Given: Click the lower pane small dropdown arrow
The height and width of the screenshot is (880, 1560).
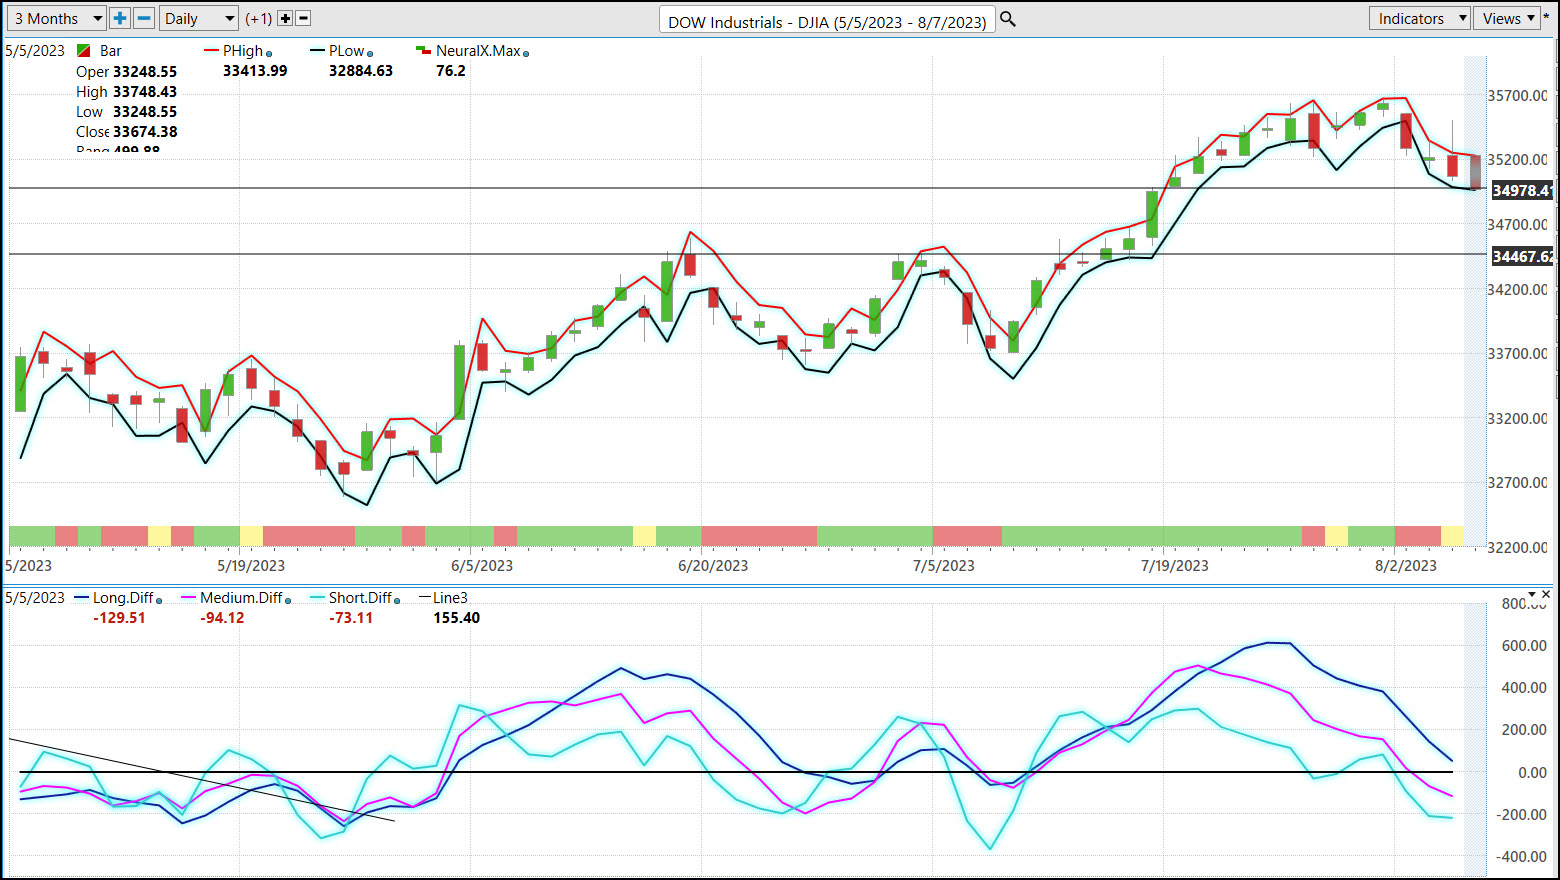Looking at the screenshot, I should tap(1531, 594).
